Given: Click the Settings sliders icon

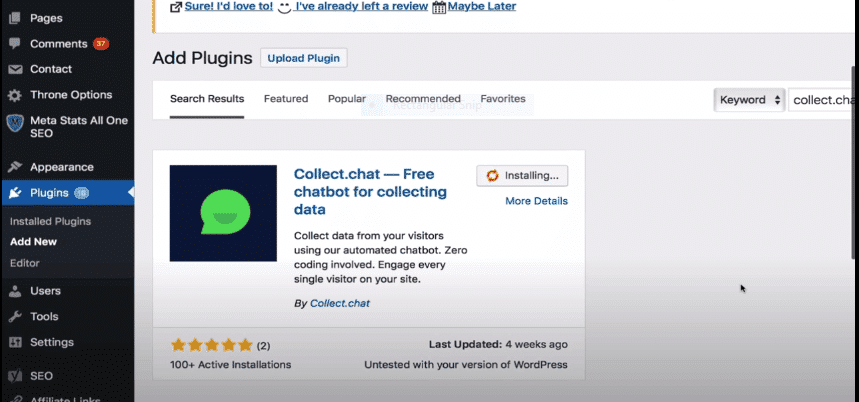Looking at the screenshot, I should [15, 342].
